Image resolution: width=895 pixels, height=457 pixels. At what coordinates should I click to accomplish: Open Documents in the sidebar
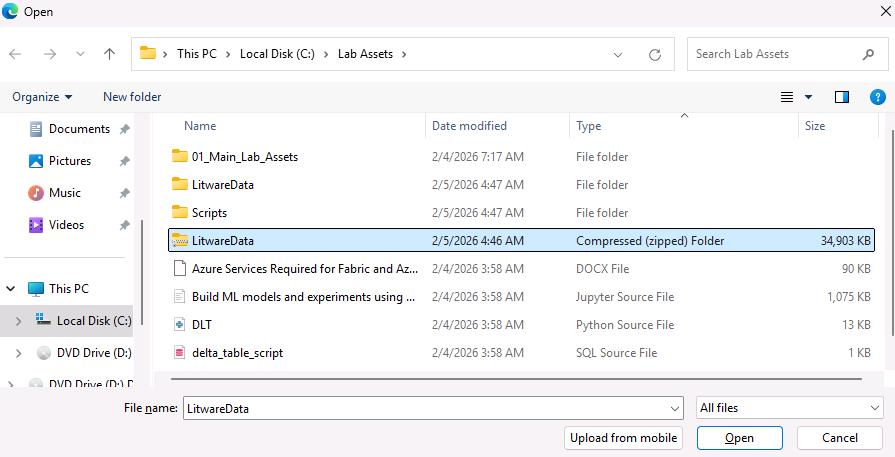point(79,129)
